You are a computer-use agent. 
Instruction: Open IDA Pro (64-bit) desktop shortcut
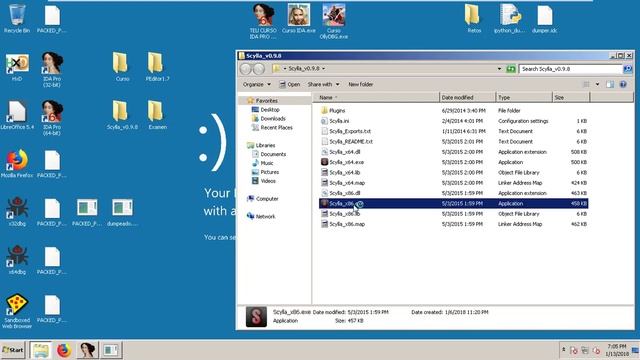click(52, 118)
